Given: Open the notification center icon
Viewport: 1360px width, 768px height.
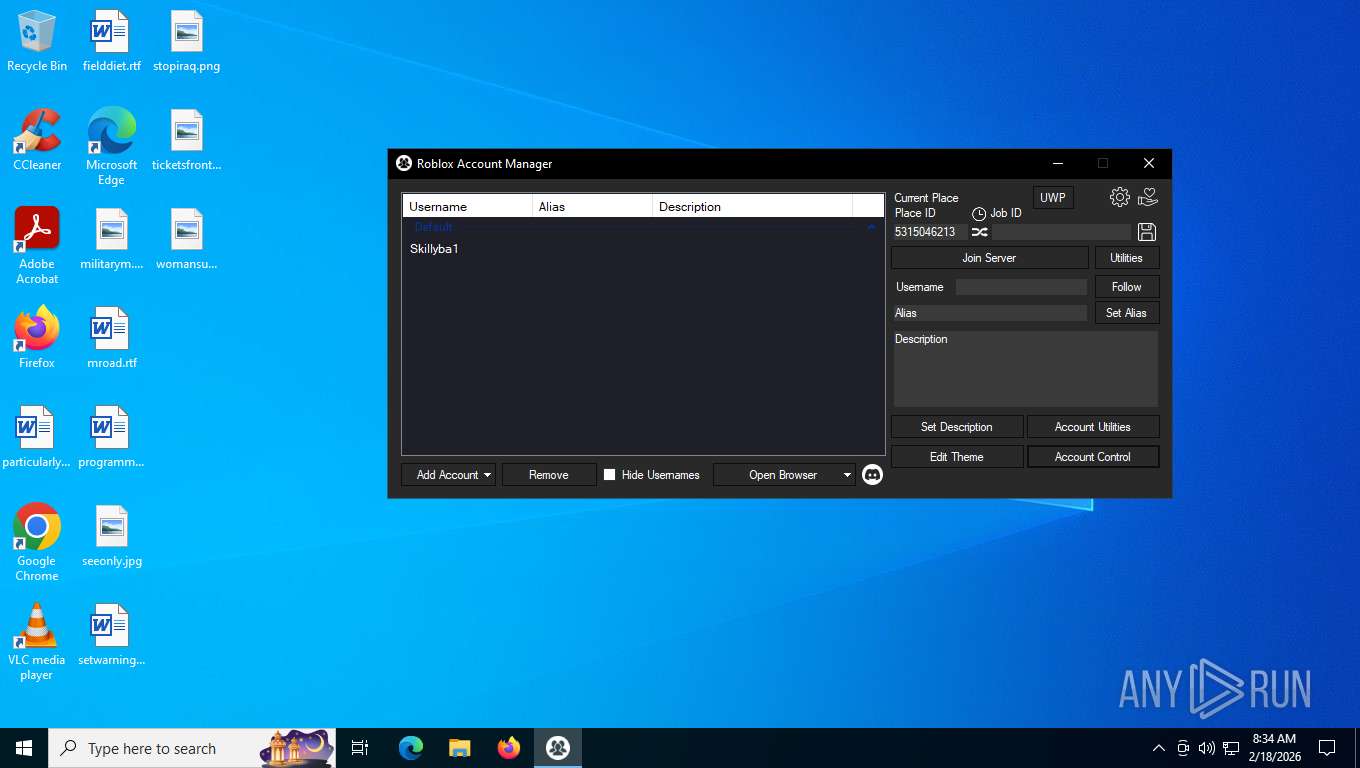Looking at the screenshot, I should pyautogui.click(x=1327, y=748).
